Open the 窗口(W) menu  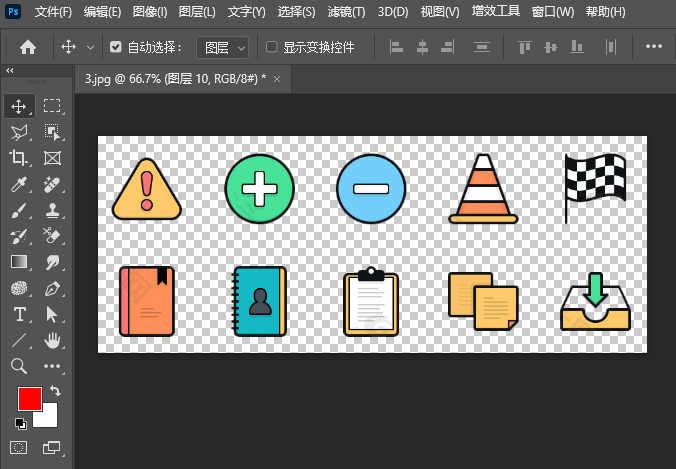click(553, 12)
